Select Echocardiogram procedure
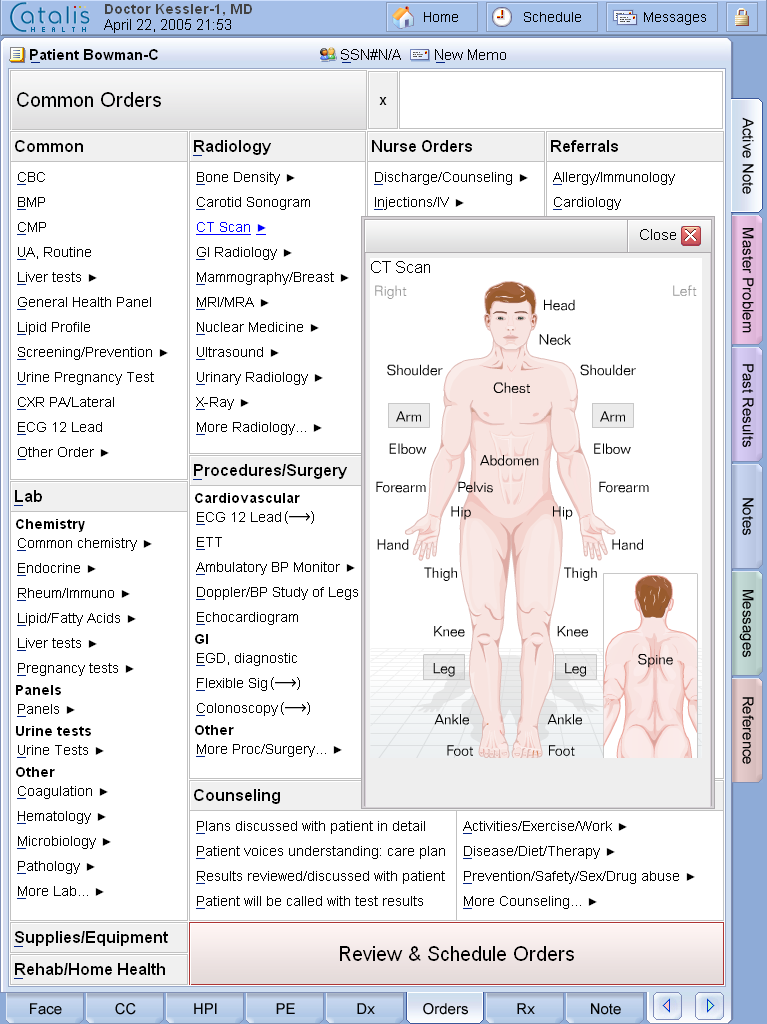Screen dimensions: 767x1024 click(247, 617)
